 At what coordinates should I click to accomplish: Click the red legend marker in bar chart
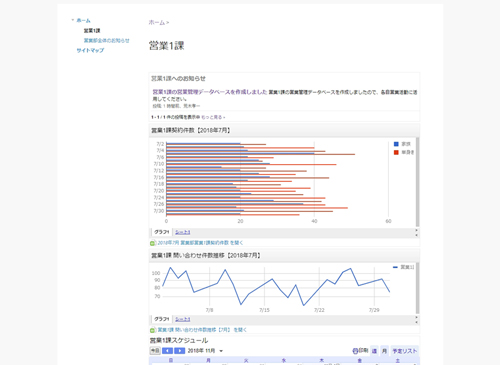[396, 152]
